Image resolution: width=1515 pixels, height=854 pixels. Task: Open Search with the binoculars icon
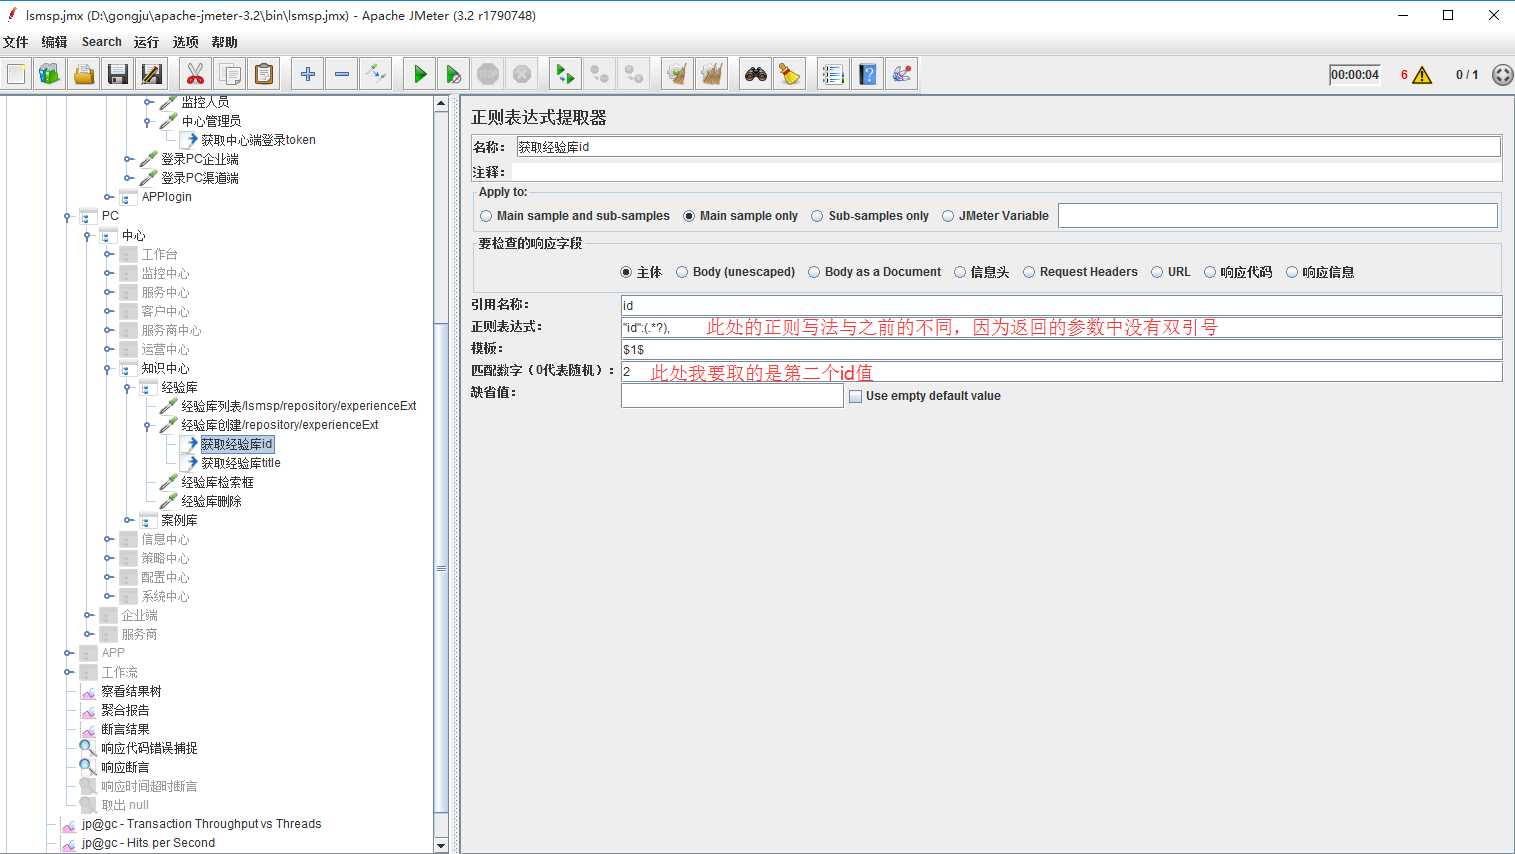pos(756,74)
